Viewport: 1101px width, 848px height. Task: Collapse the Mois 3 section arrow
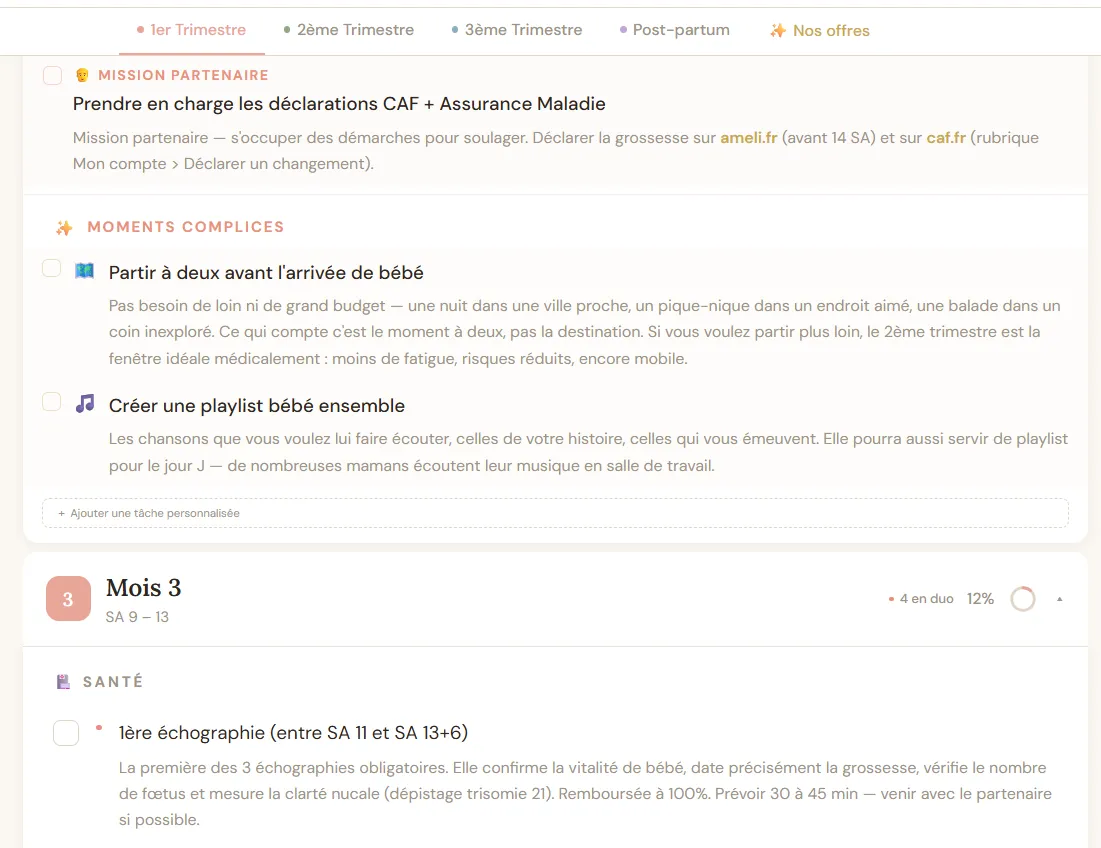(x=1060, y=600)
